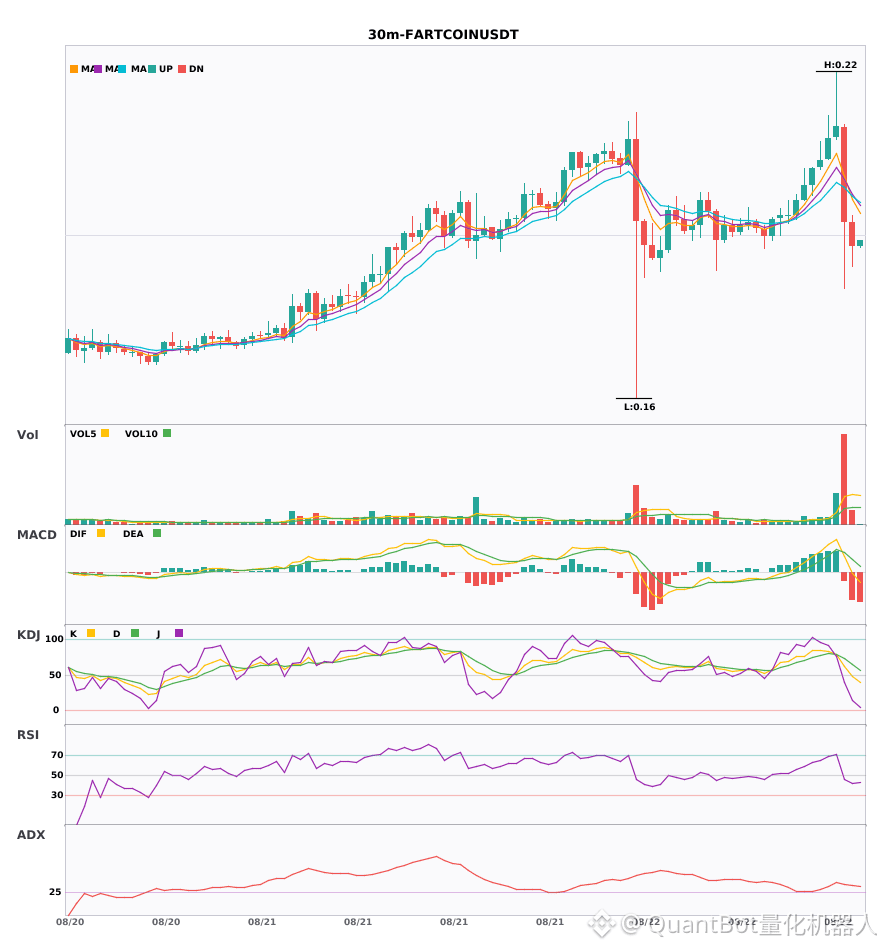
Task: Click the chart title 30m-FARTCOINUSDT
Action: (x=443, y=35)
